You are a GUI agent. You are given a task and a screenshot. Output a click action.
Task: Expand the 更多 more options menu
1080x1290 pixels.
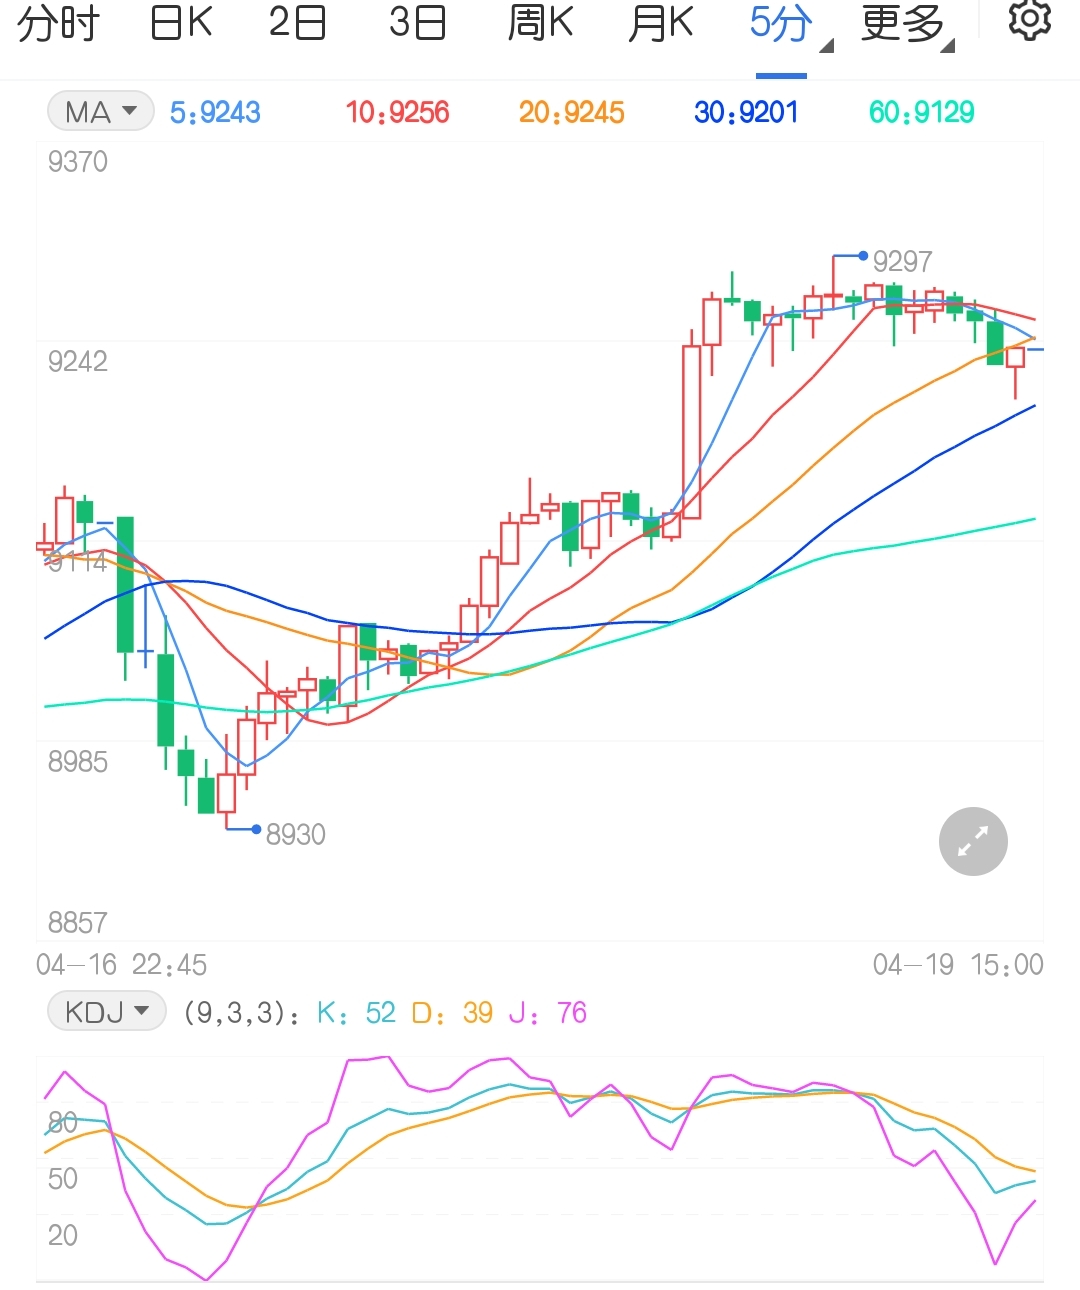[907, 24]
